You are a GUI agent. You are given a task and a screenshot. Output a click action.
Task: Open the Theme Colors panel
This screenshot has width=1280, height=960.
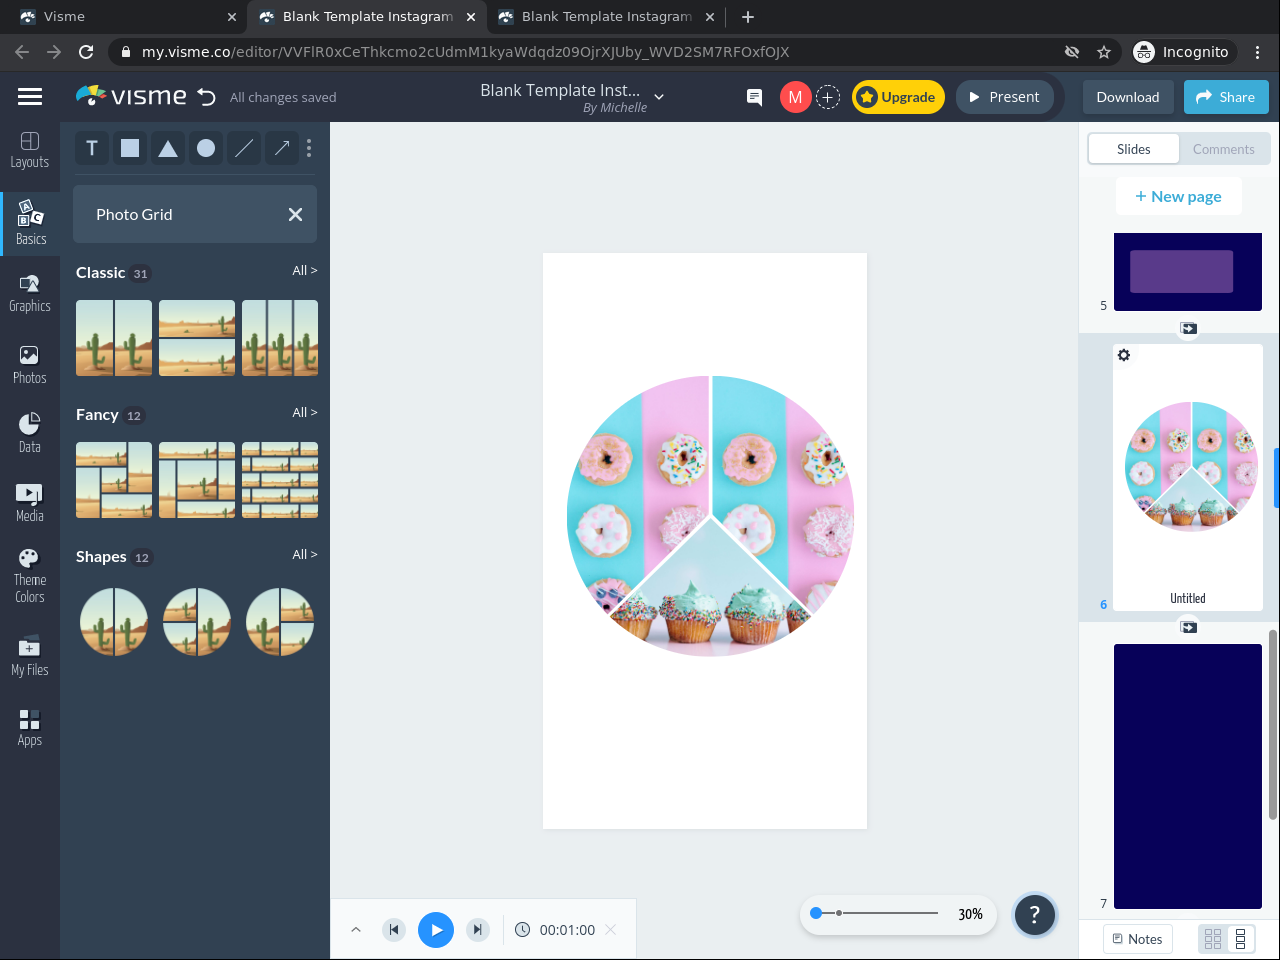click(30, 576)
